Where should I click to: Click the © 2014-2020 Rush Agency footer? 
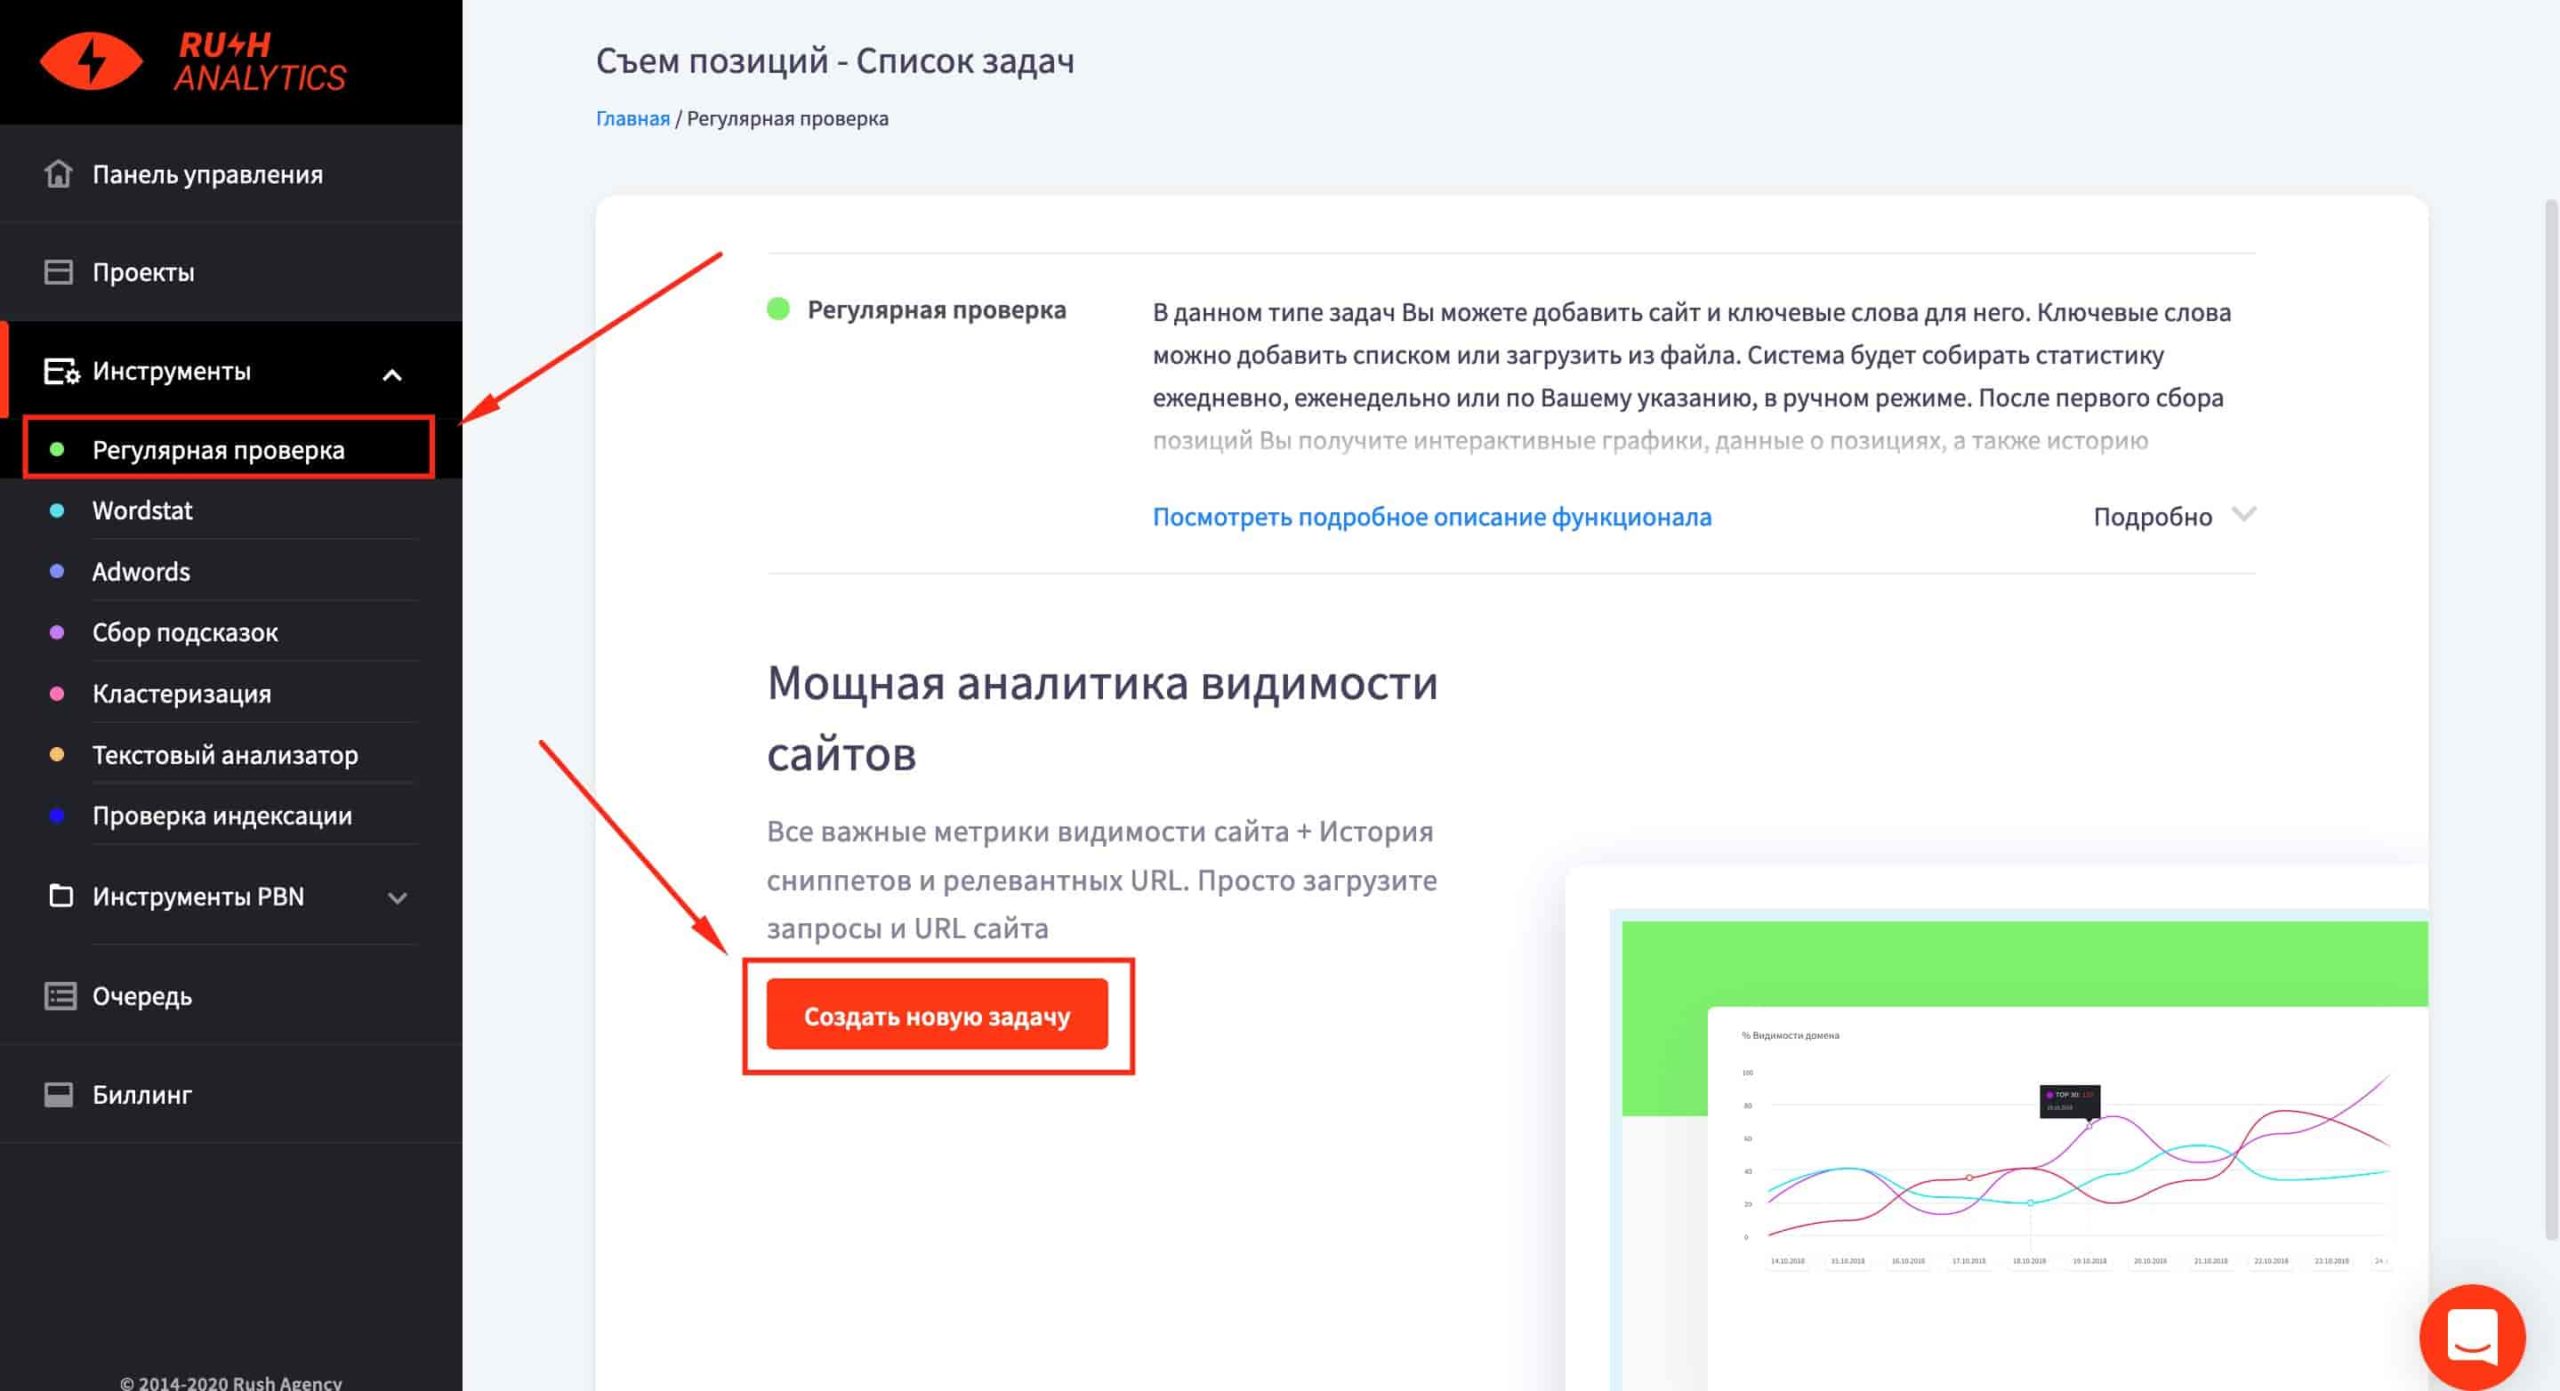click(x=231, y=1382)
